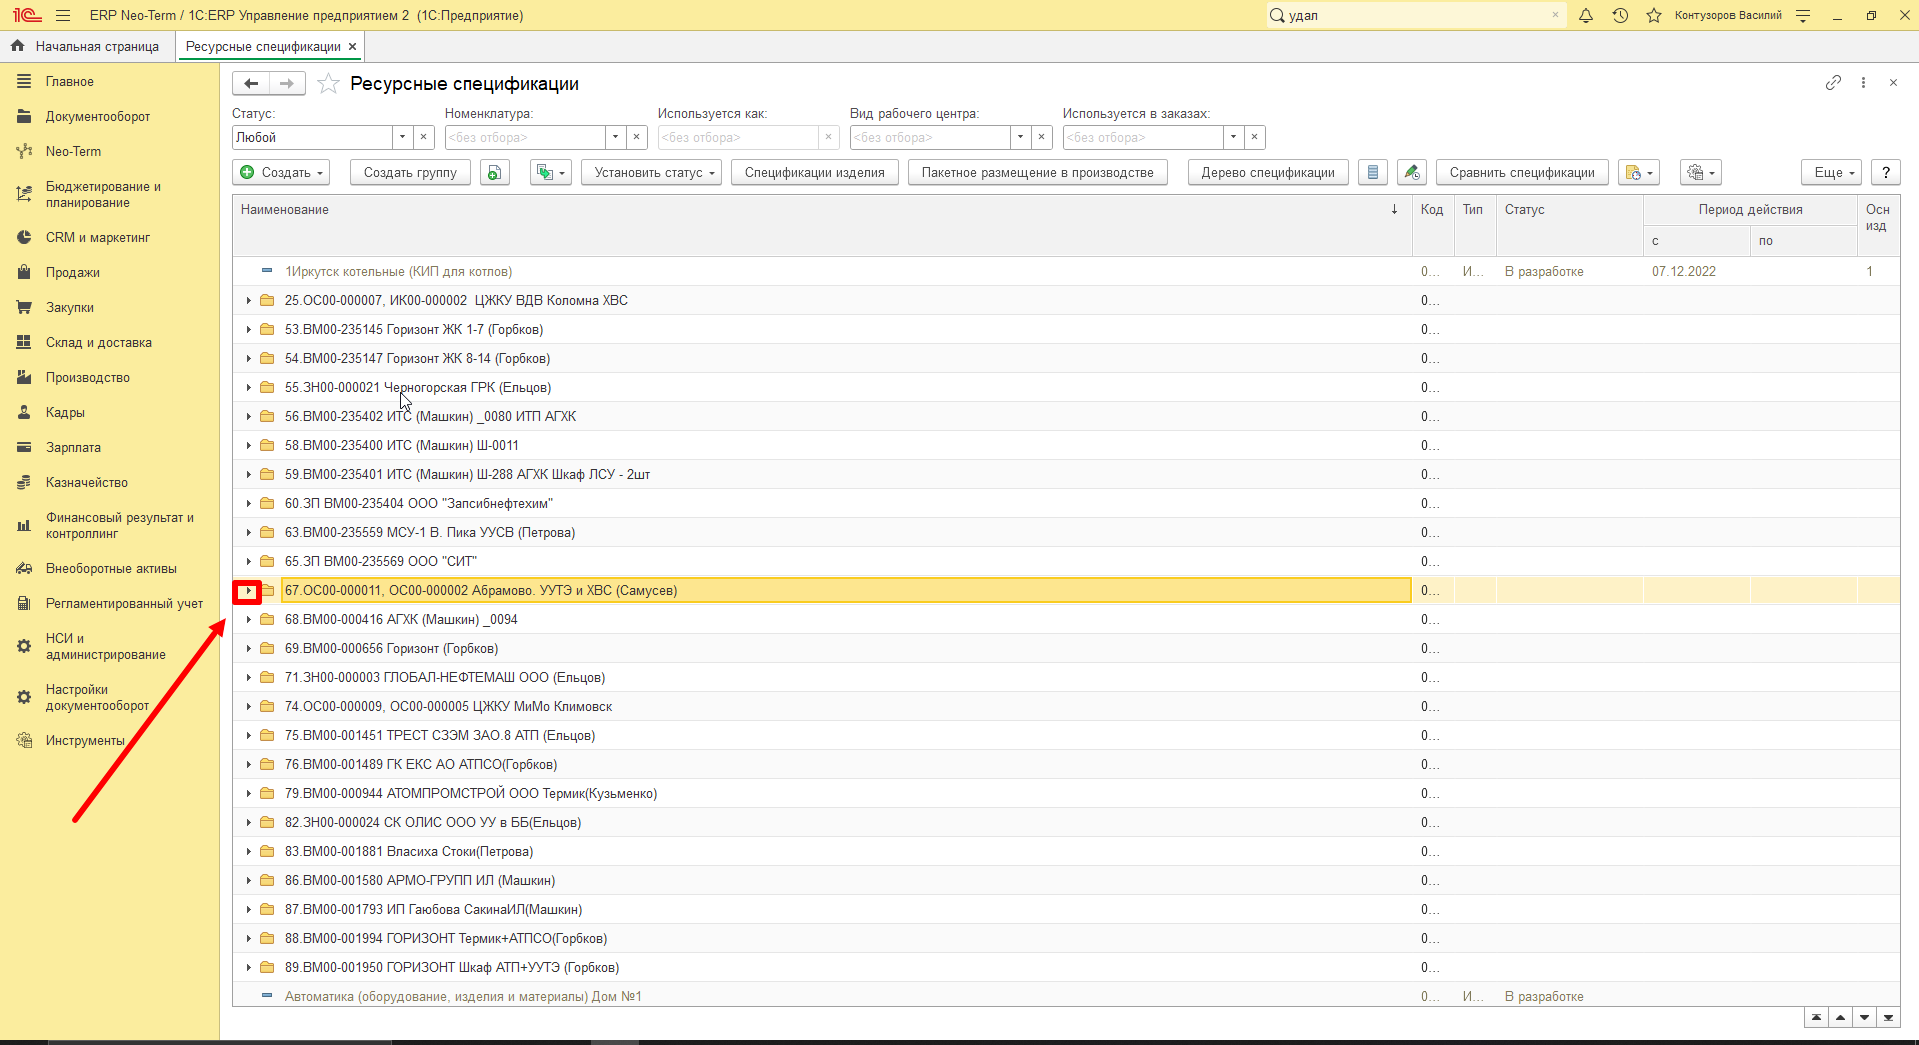1919x1045 pixels.
Task: Open the Еще menu dropdown
Action: click(x=1831, y=173)
